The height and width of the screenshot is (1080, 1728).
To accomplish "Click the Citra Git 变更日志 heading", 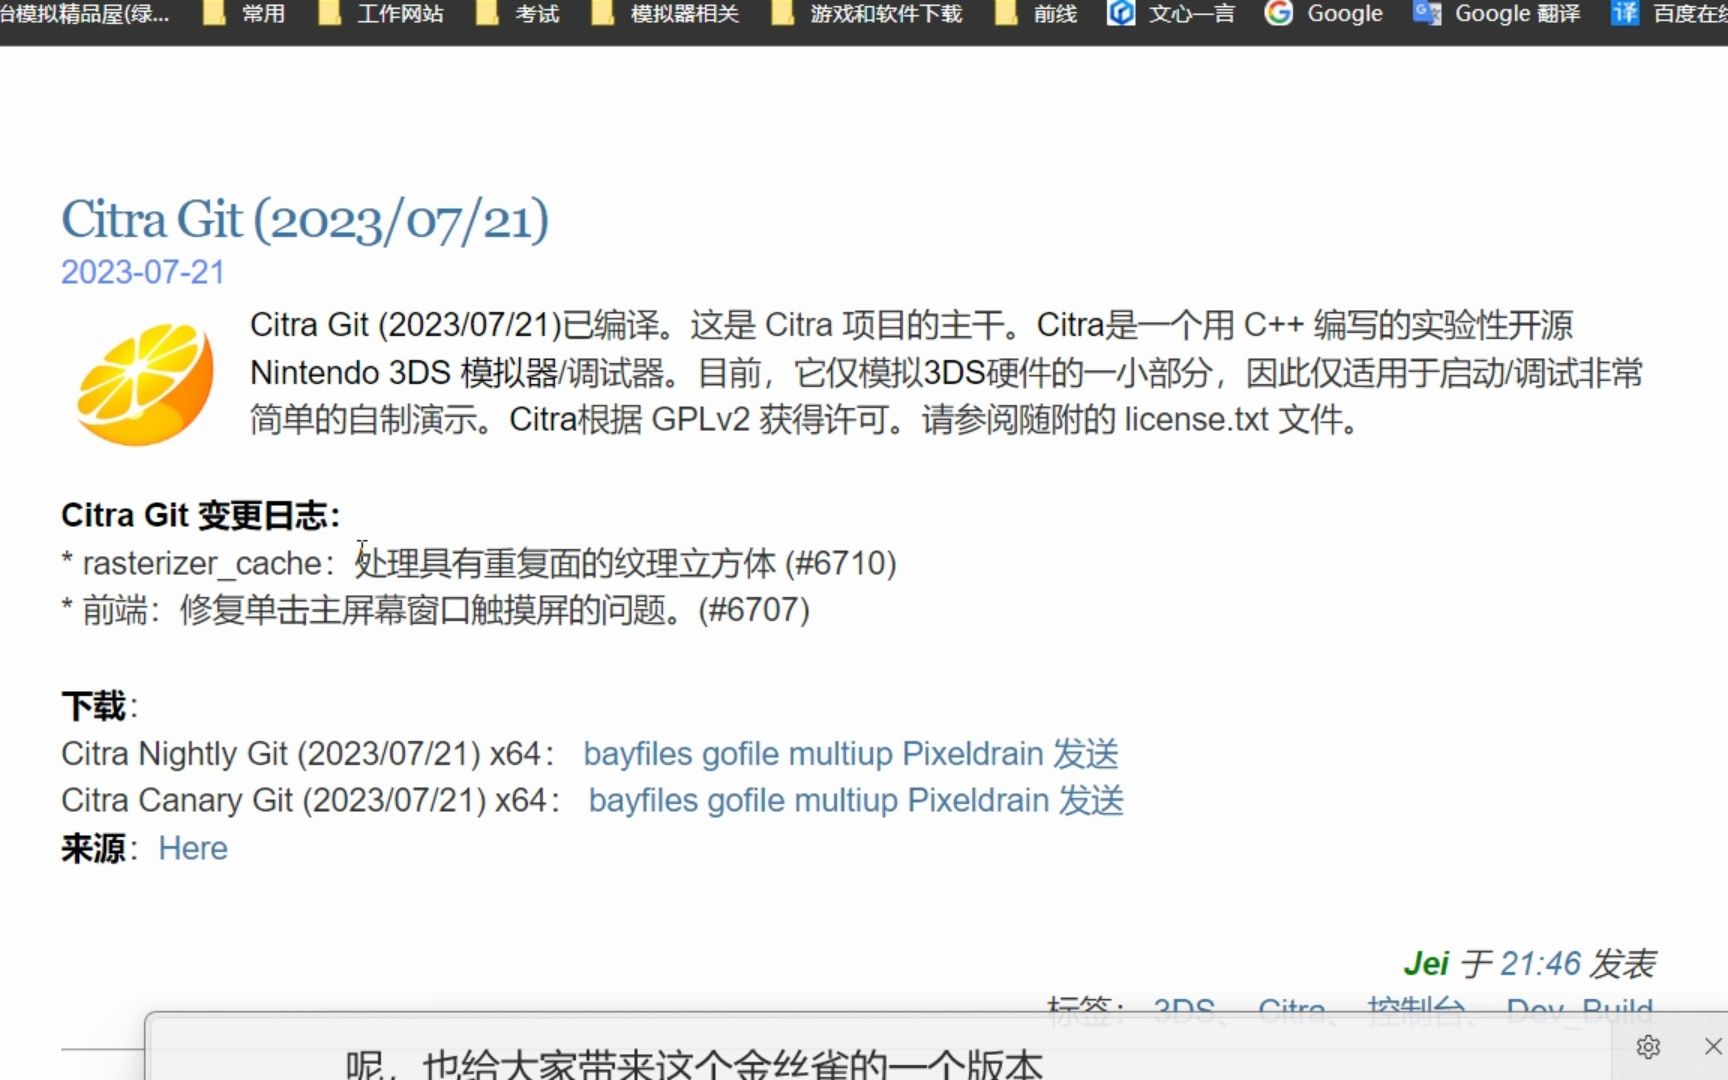I will tap(201, 516).
